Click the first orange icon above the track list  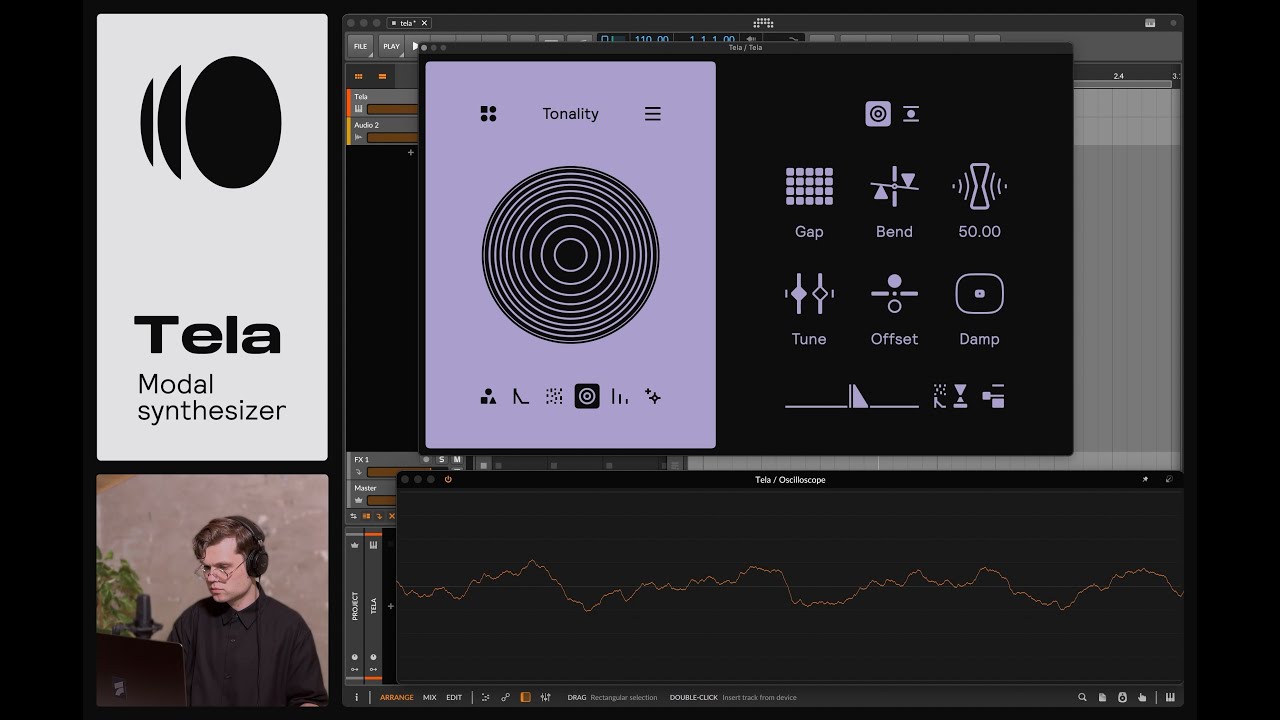[x=359, y=76]
